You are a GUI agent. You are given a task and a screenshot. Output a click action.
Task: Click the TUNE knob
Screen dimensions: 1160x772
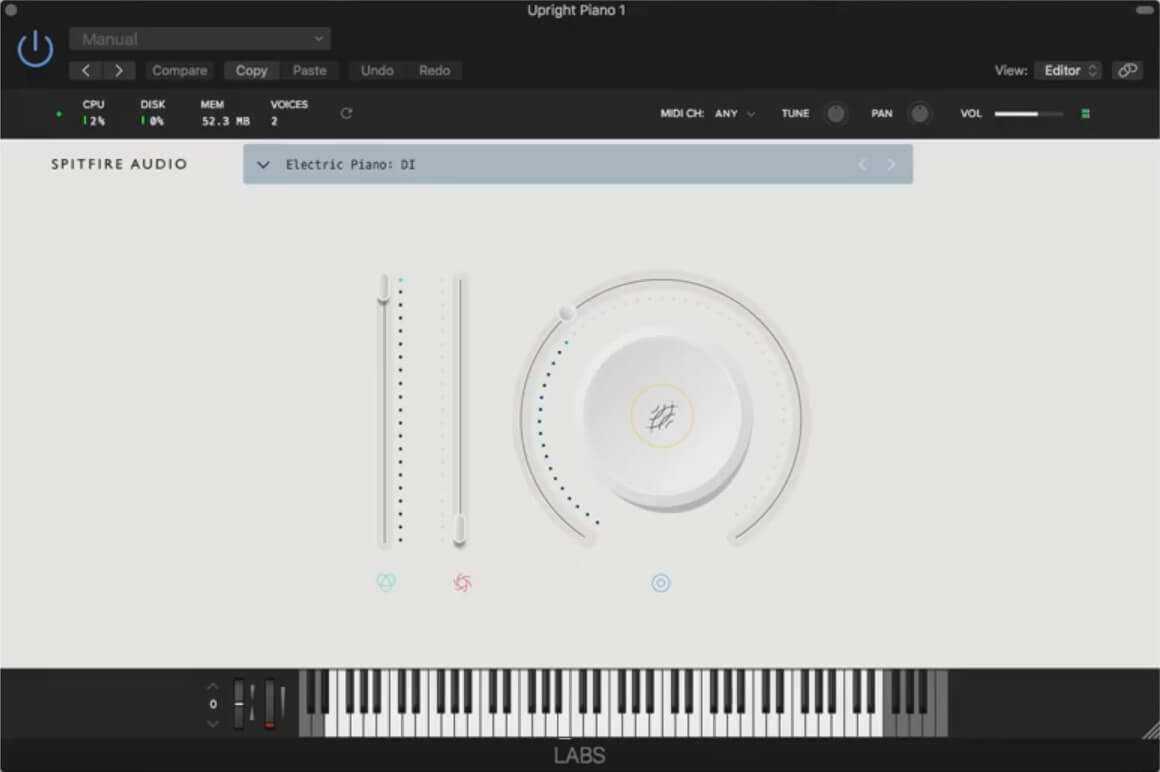(x=835, y=114)
